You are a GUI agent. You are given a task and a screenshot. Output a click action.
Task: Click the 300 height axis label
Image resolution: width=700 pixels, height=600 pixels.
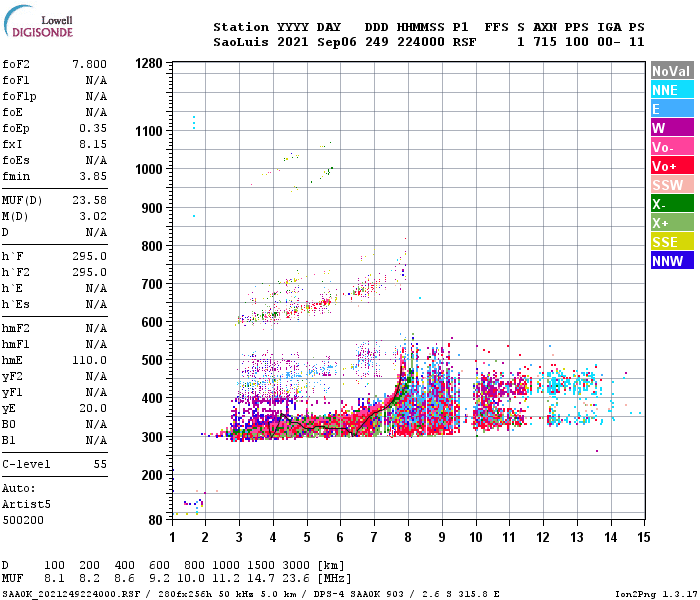coord(152,437)
